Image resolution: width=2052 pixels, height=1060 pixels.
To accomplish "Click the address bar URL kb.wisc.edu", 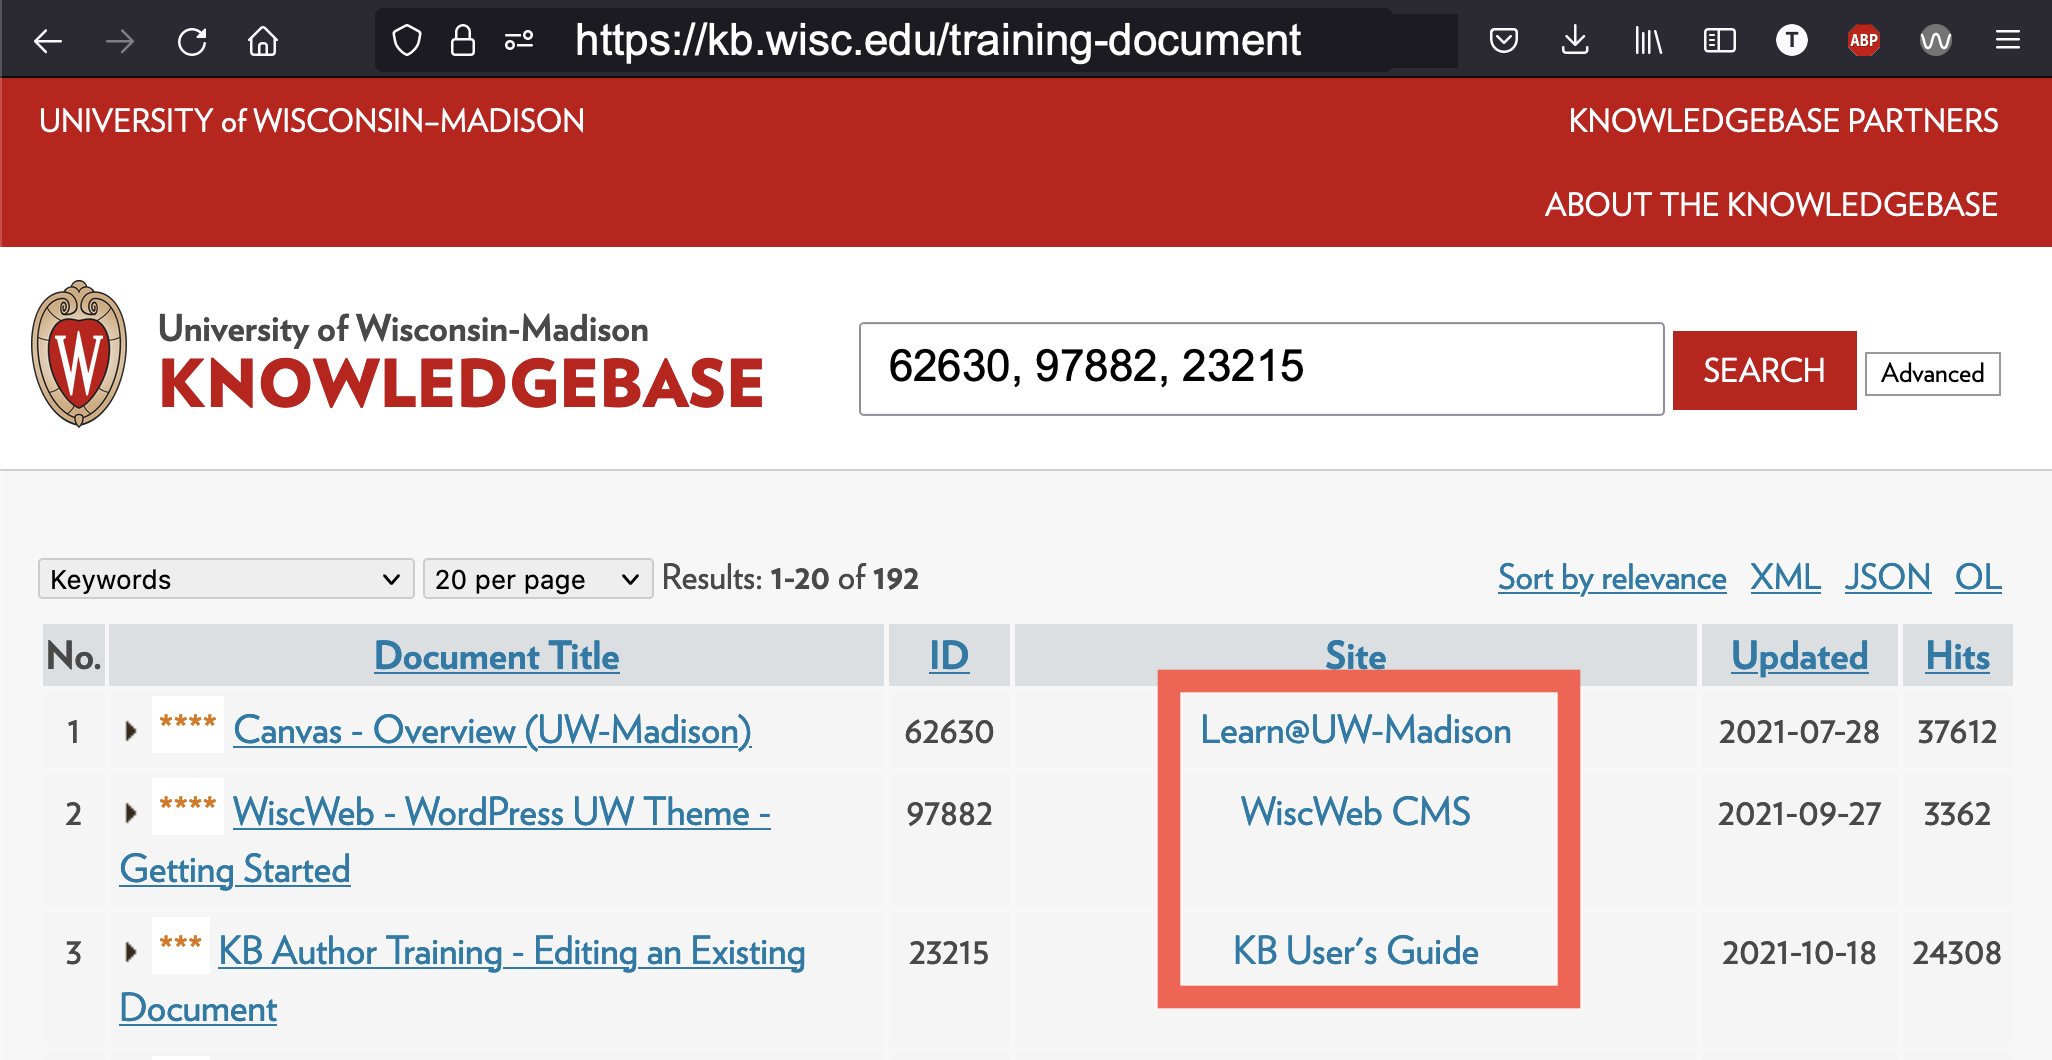I will point(937,41).
